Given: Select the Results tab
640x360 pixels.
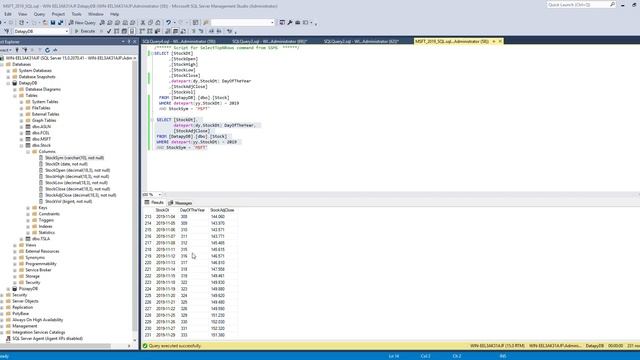Looking at the screenshot, I should coord(154,203).
